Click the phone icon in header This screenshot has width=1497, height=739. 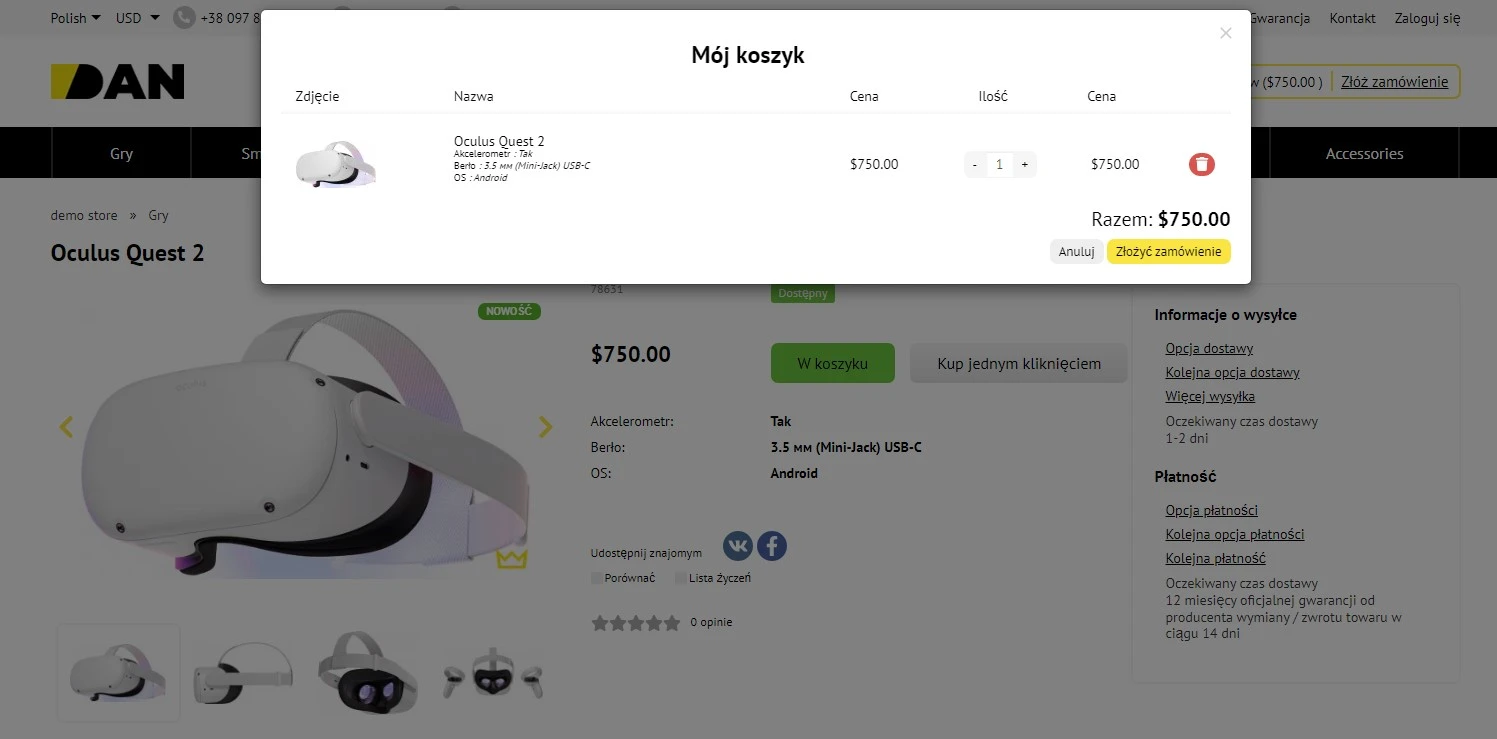184,18
